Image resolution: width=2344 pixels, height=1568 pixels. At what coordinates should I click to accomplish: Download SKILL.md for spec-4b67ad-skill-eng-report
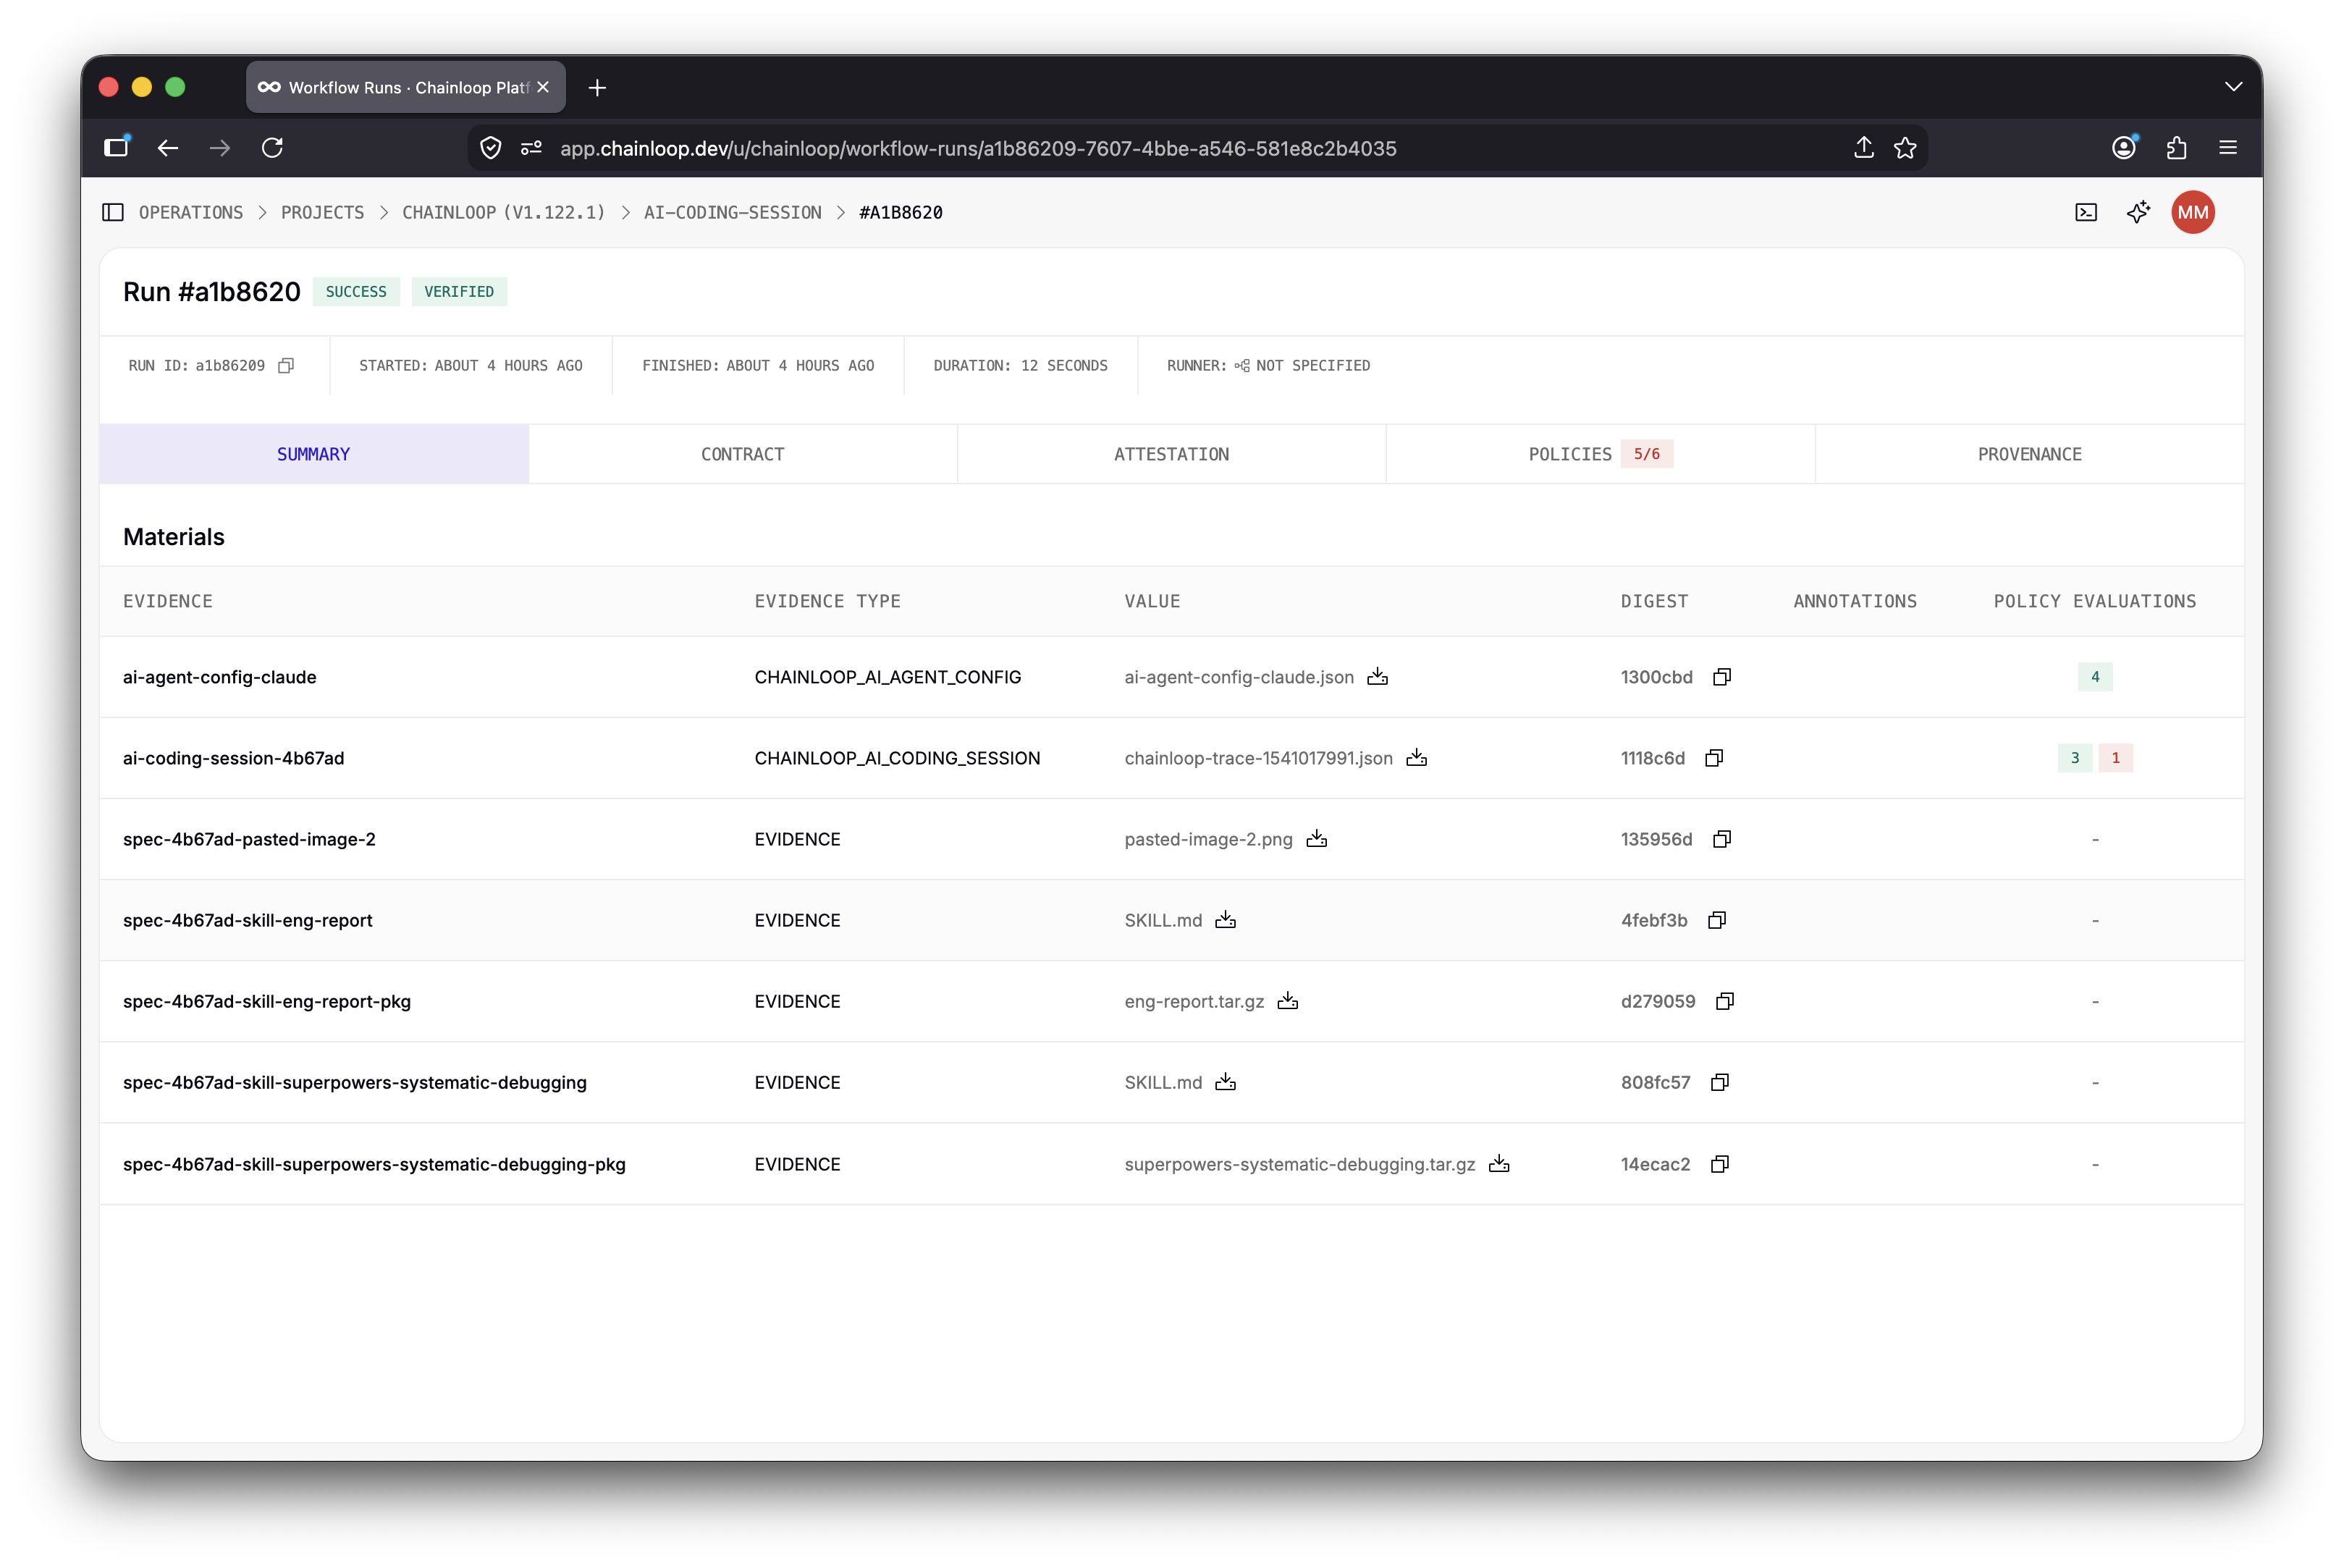pos(1225,920)
